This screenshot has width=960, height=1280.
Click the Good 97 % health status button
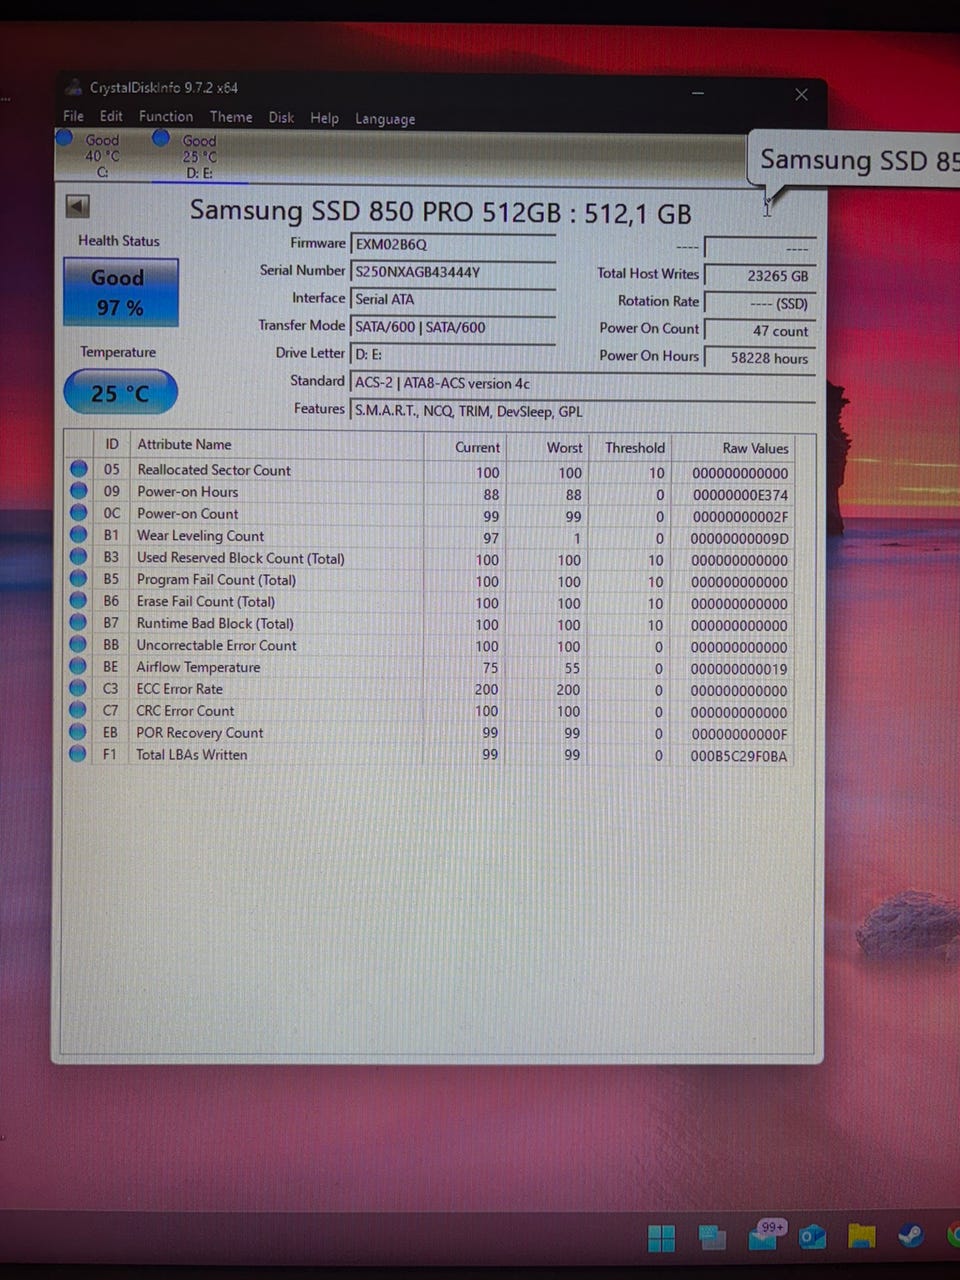(120, 292)
